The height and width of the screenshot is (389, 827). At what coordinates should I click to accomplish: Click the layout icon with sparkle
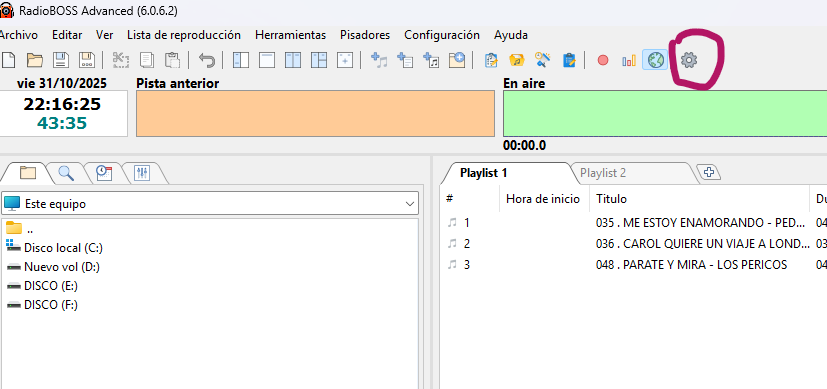tap(344, 60)
